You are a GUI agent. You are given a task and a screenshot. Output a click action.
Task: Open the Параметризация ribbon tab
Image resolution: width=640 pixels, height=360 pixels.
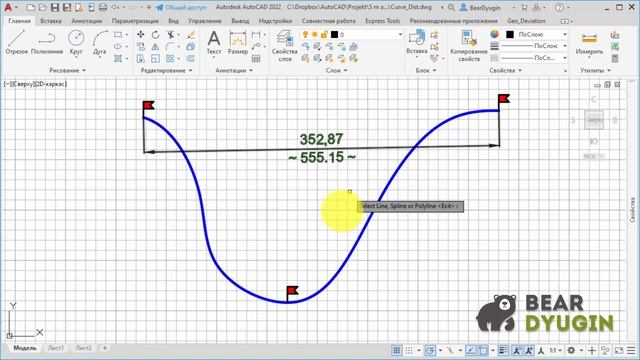pyautogui.click(x=135, y=20)
